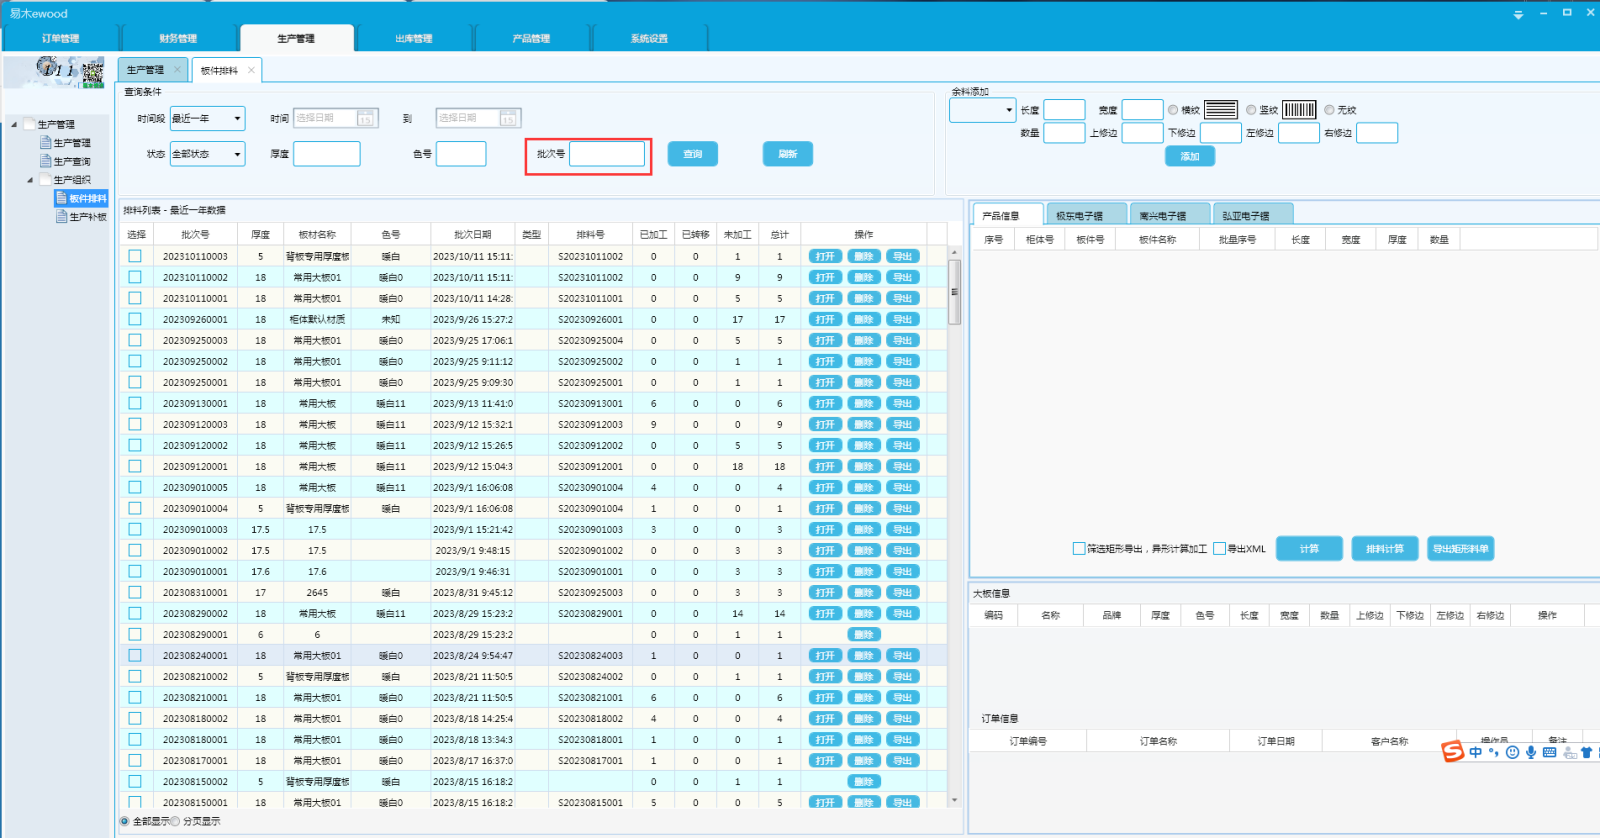This screenshot has height=838, width=1600.
Task: Check the box for batch 202309130001
Action: click(x=135, y=403)
